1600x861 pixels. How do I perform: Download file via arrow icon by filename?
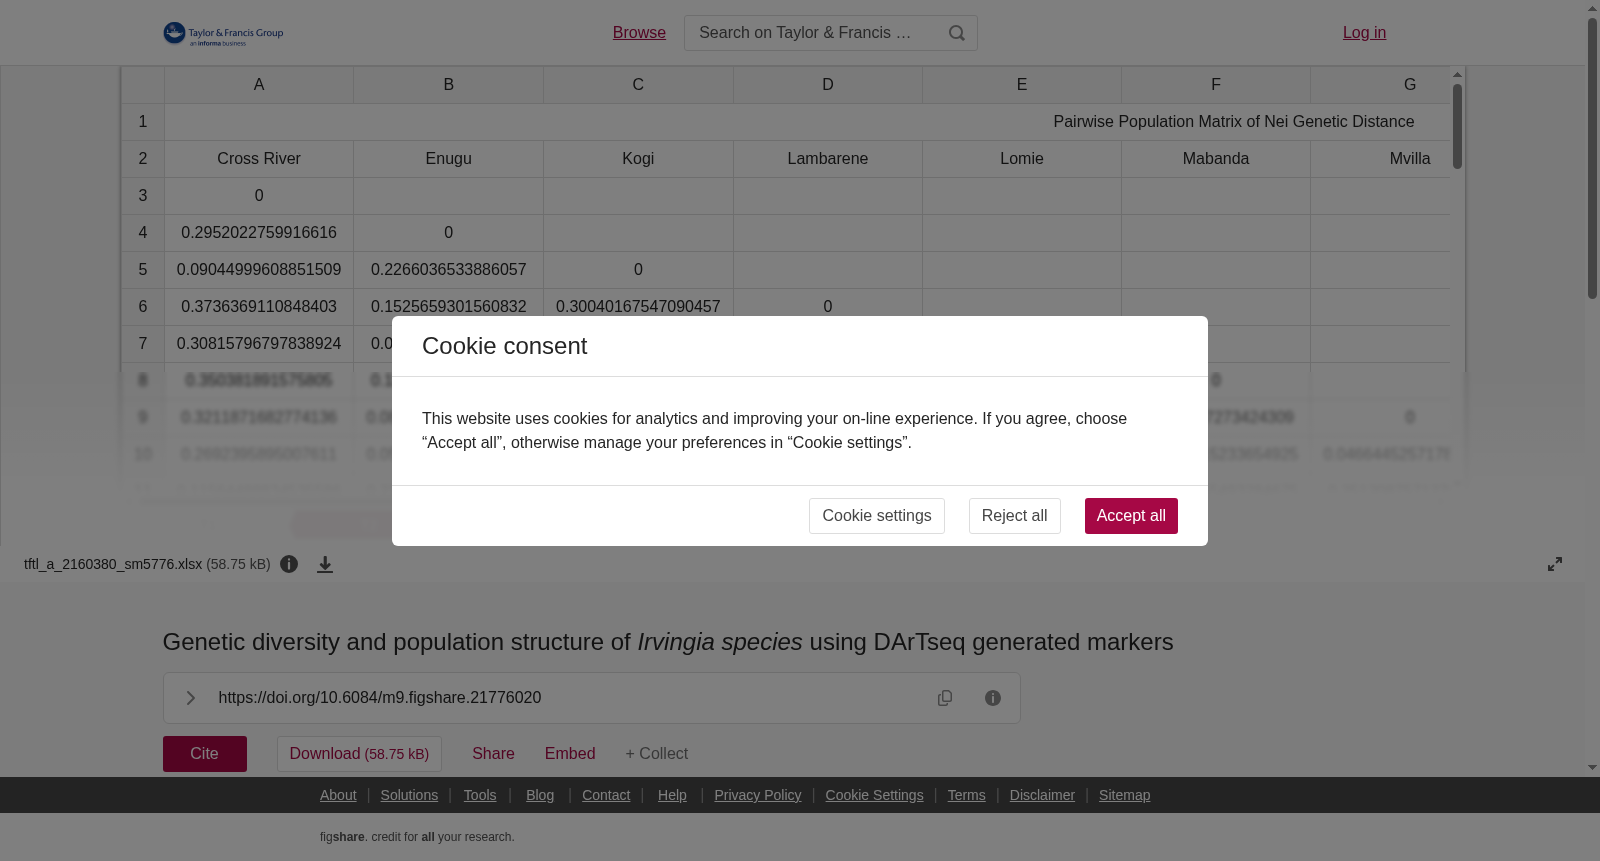coord(325,565)
